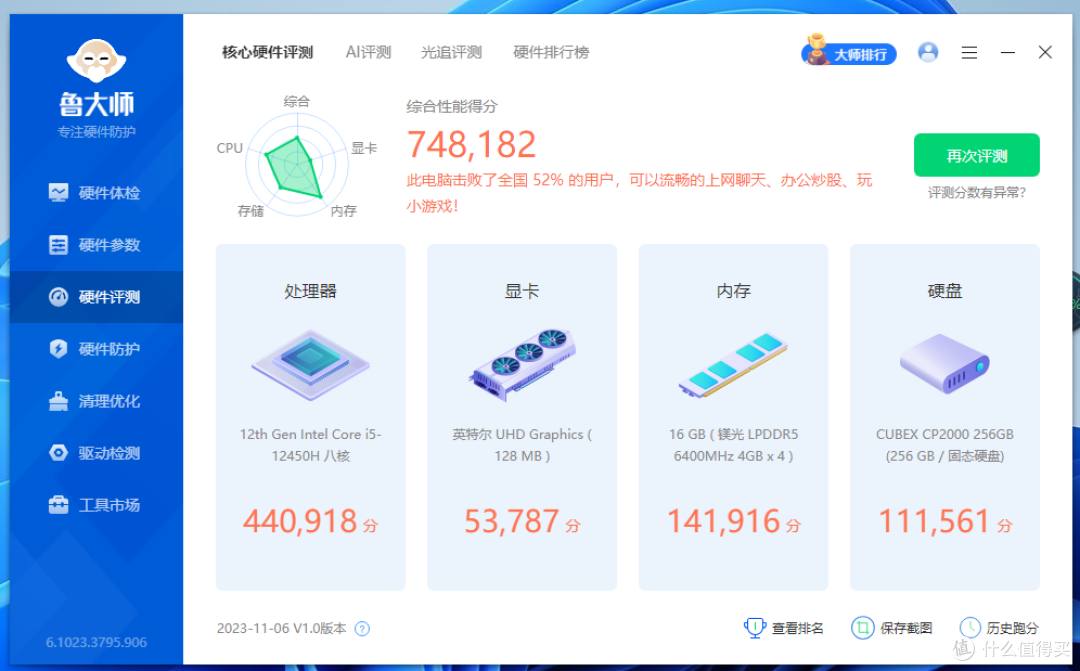This screenshot has height=671, width=1080.
Task: Click the total score 748,182
Action: tap(471, 145)
